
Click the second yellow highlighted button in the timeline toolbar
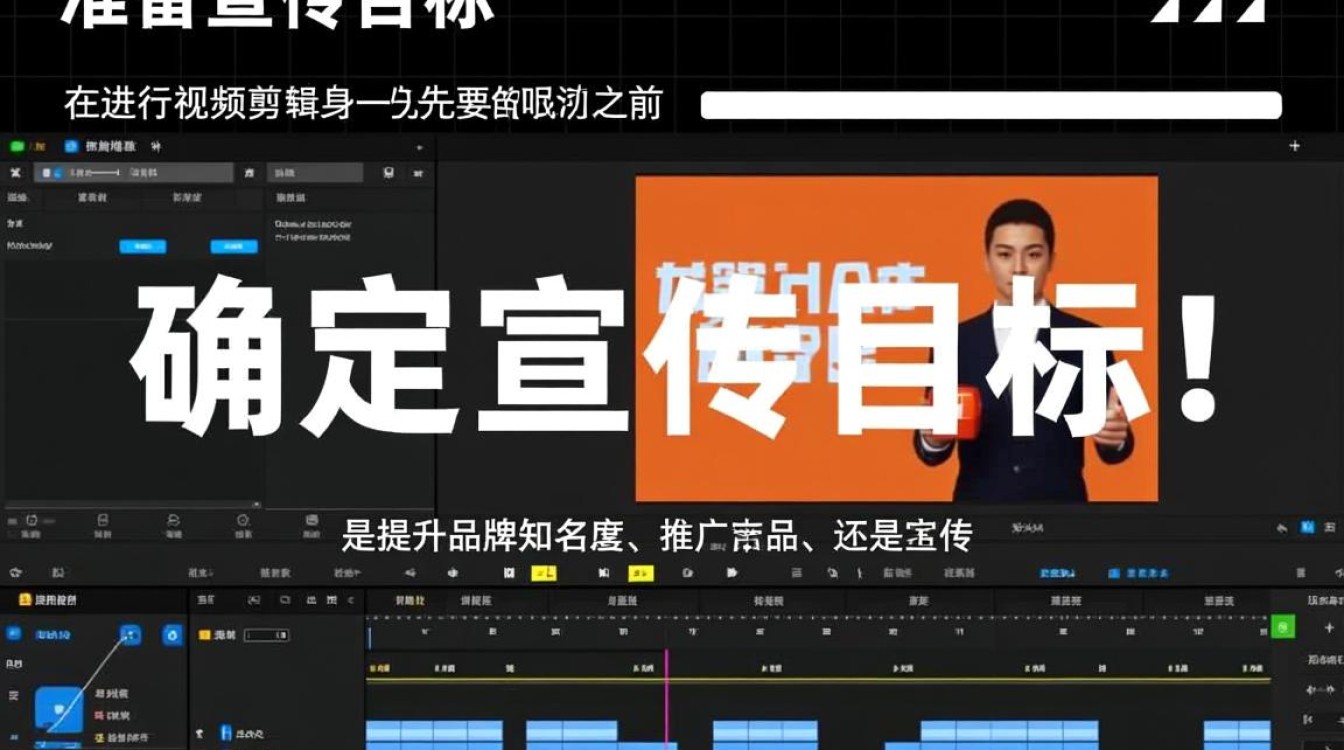click(x=641, y=573)
